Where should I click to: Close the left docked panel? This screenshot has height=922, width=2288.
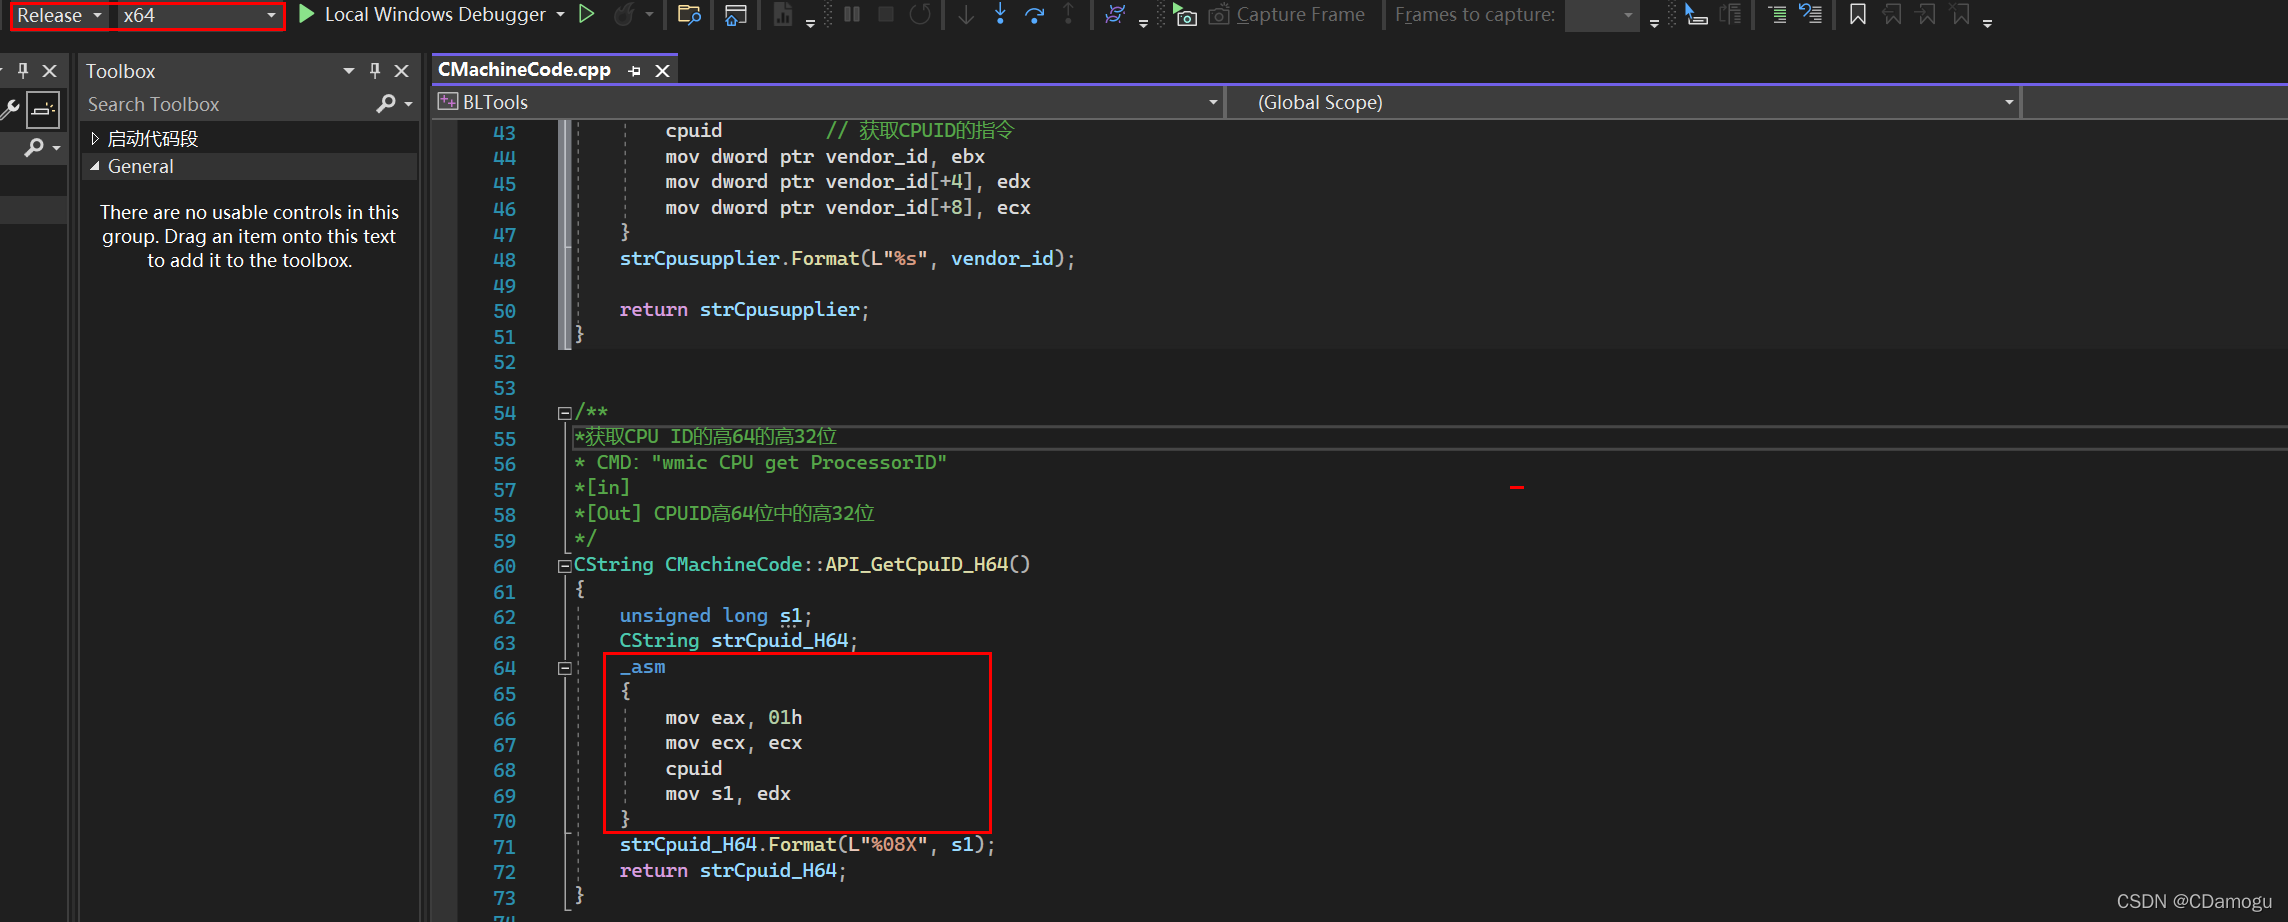click(49, 71)
